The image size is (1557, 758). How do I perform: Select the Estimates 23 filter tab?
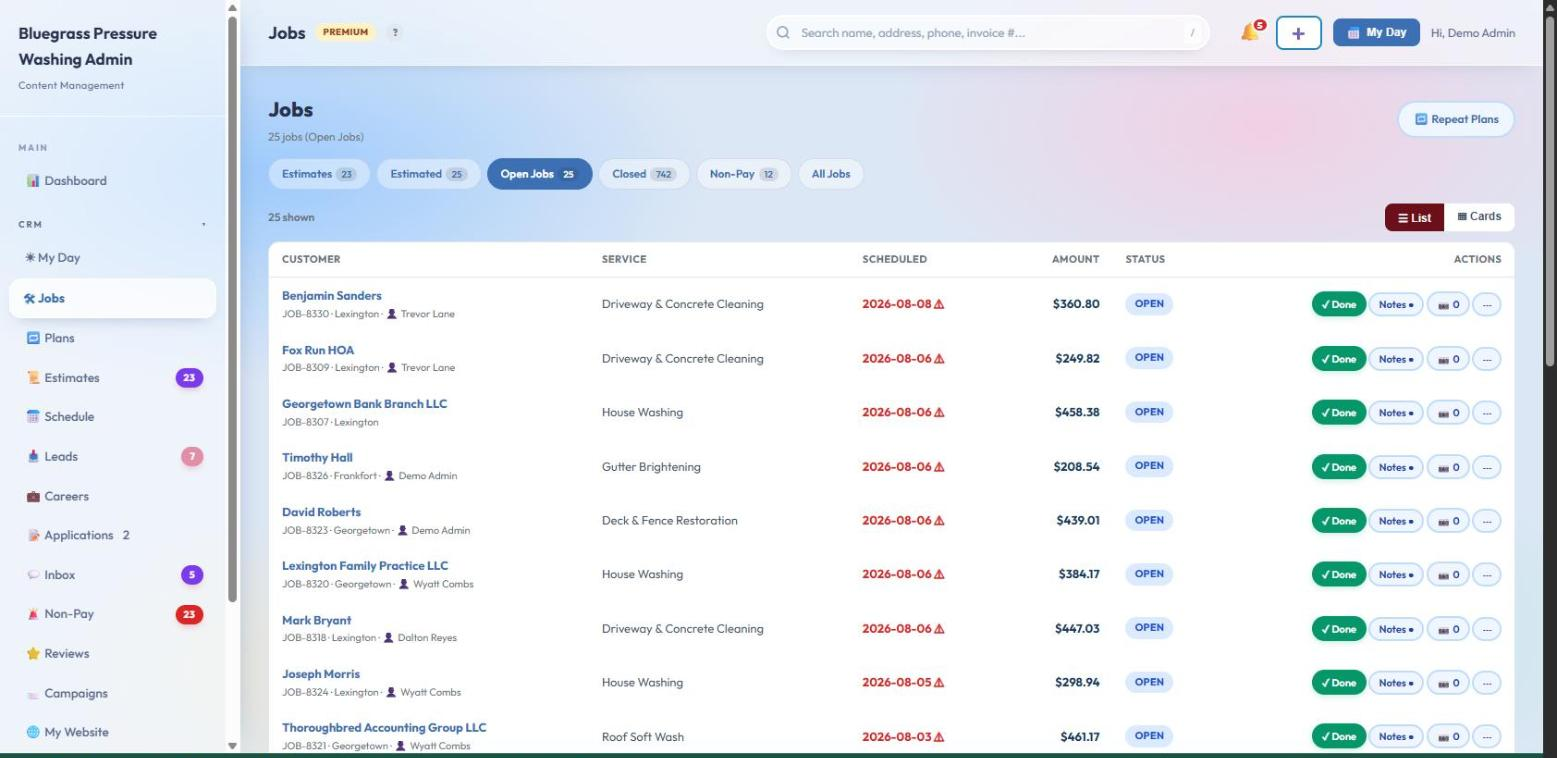pos(318,174)
